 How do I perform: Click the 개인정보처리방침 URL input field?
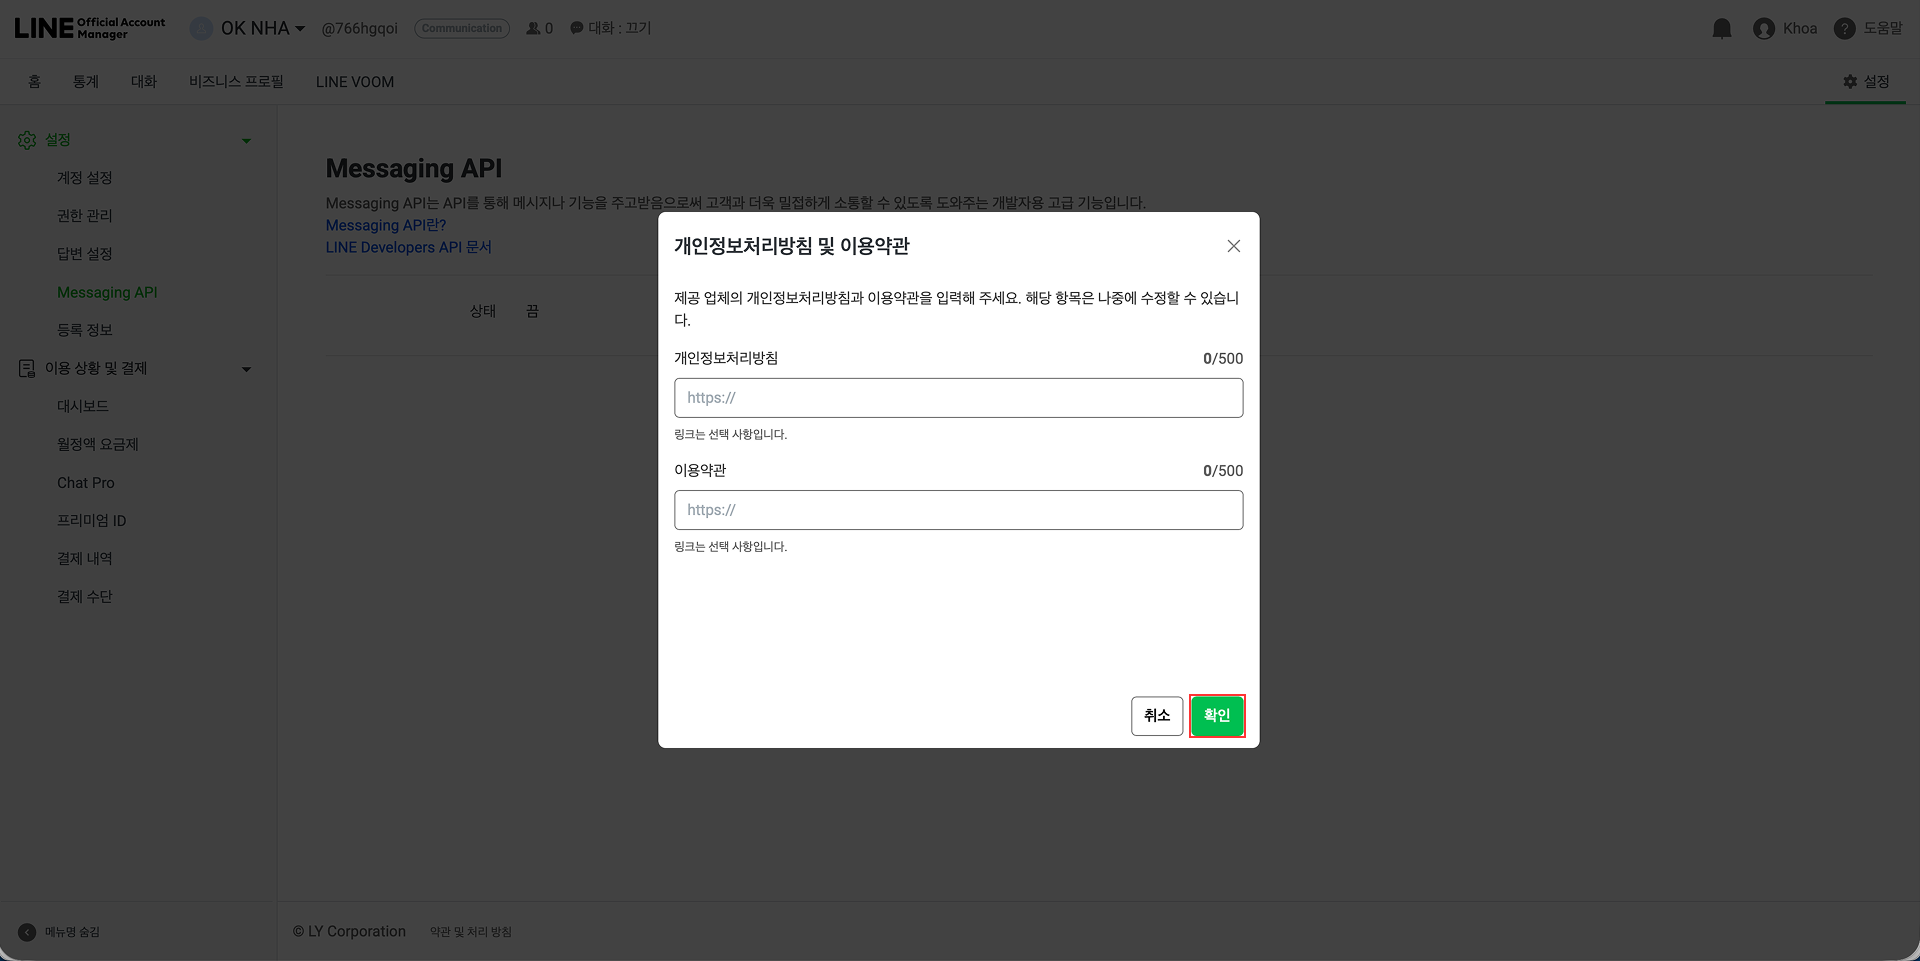click(x=958, y=397)
